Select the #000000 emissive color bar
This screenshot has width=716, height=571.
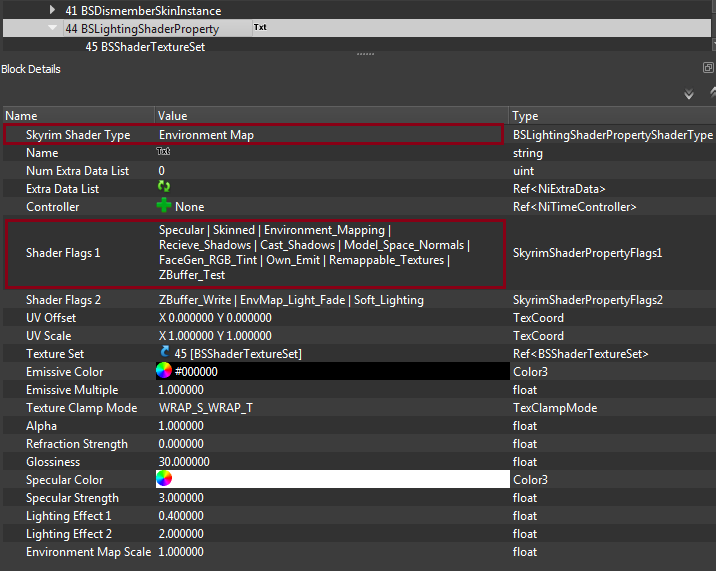click(332, 371)
